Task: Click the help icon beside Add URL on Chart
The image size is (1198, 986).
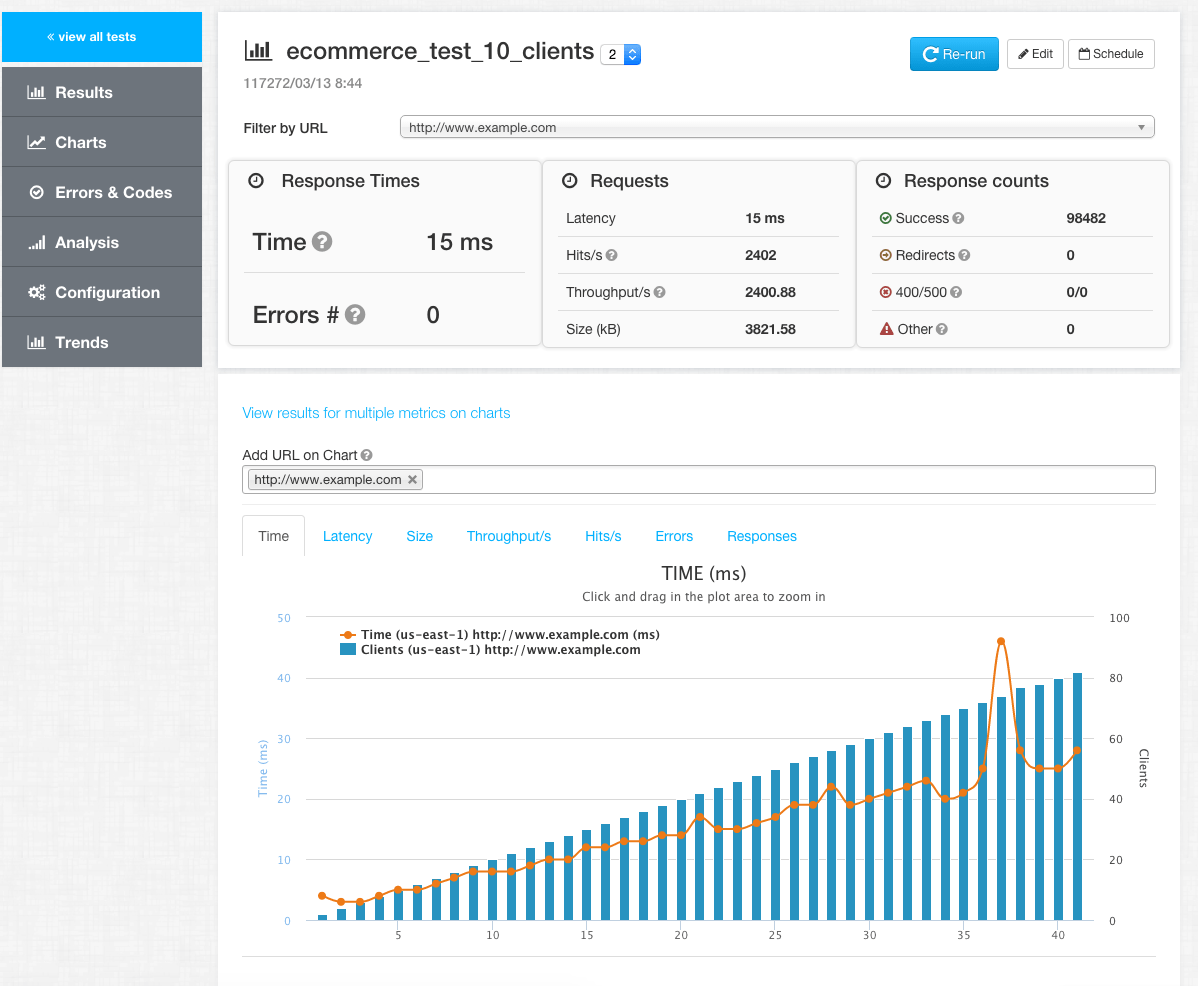Action: point(367,455)
